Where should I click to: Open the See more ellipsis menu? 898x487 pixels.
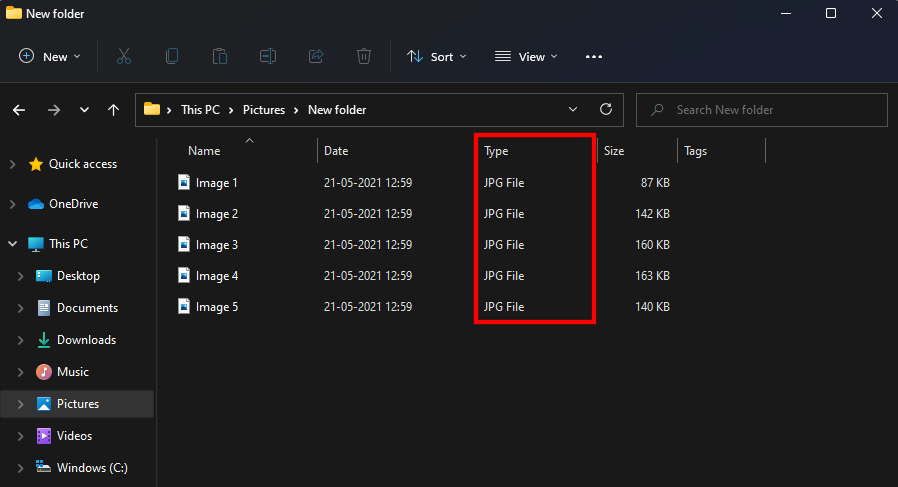(x=594, y=57)
